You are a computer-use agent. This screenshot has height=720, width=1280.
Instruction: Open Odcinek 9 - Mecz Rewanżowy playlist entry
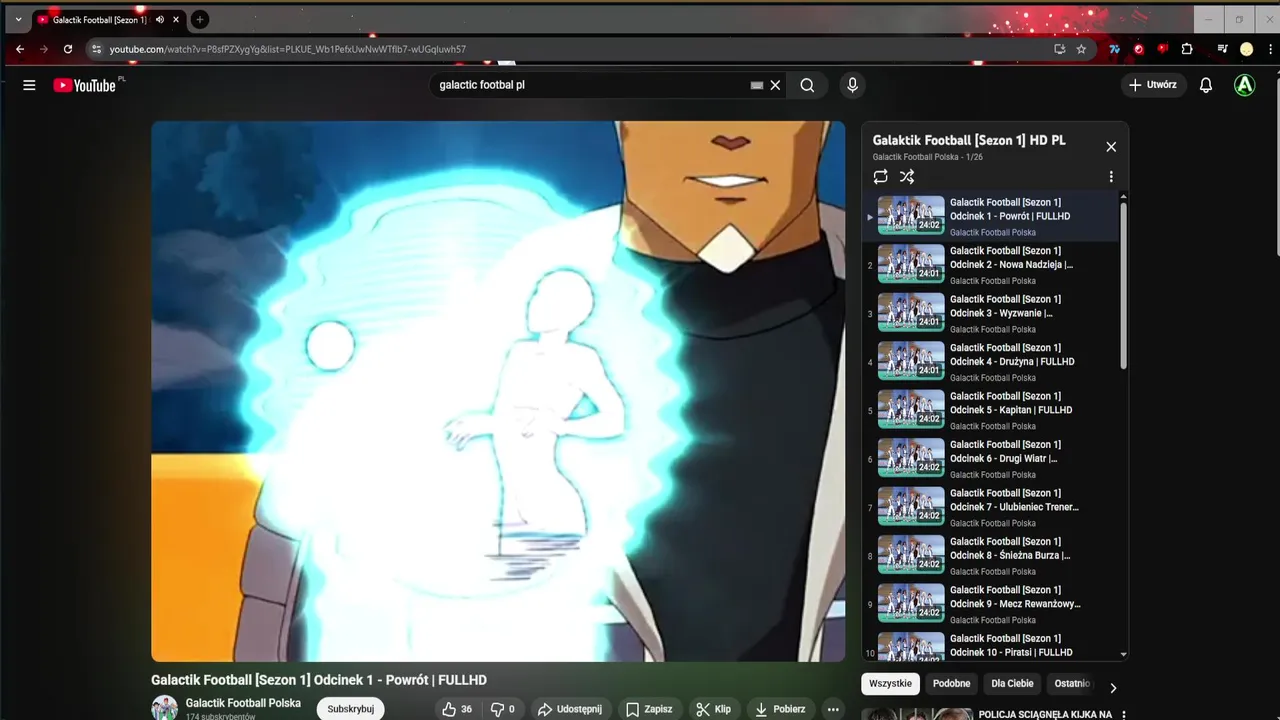click(992, 604)
